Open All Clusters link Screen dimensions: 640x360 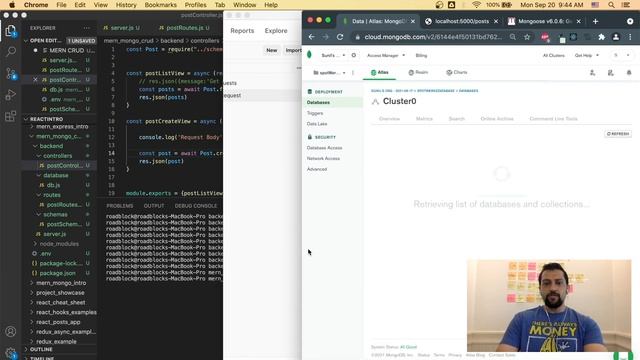(x=553, y=56)
